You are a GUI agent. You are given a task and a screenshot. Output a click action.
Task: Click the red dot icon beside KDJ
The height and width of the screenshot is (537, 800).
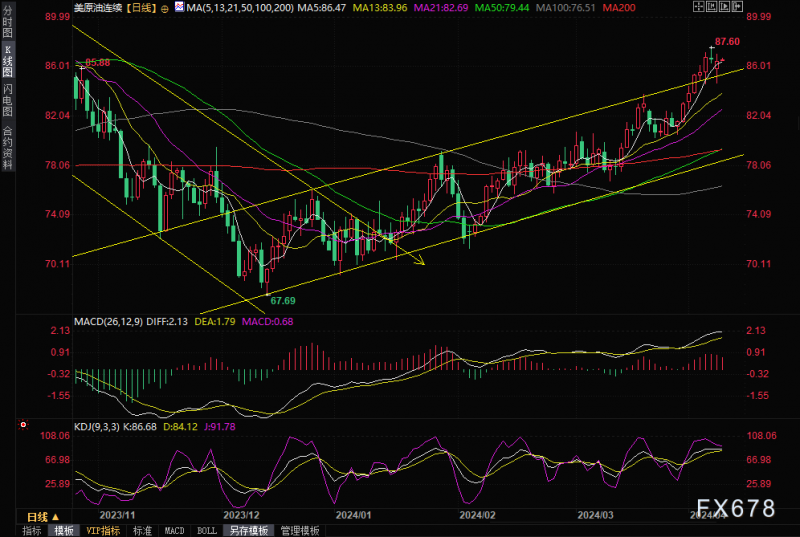tap(23, 424)
